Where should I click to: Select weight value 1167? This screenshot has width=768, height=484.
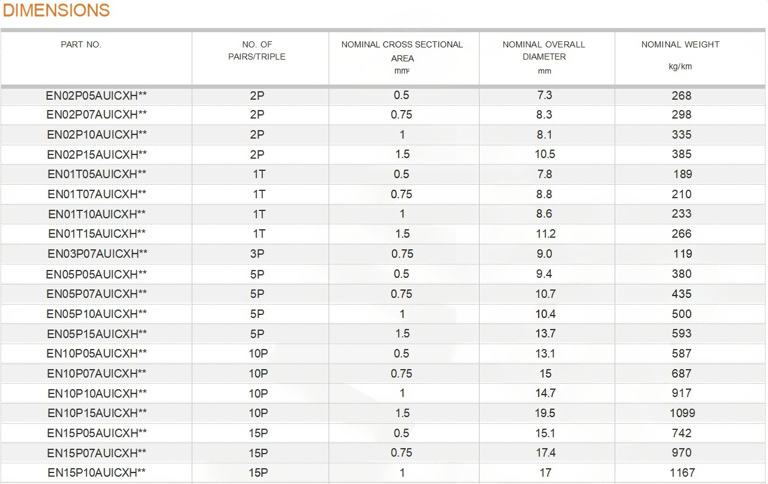(682, 473)
